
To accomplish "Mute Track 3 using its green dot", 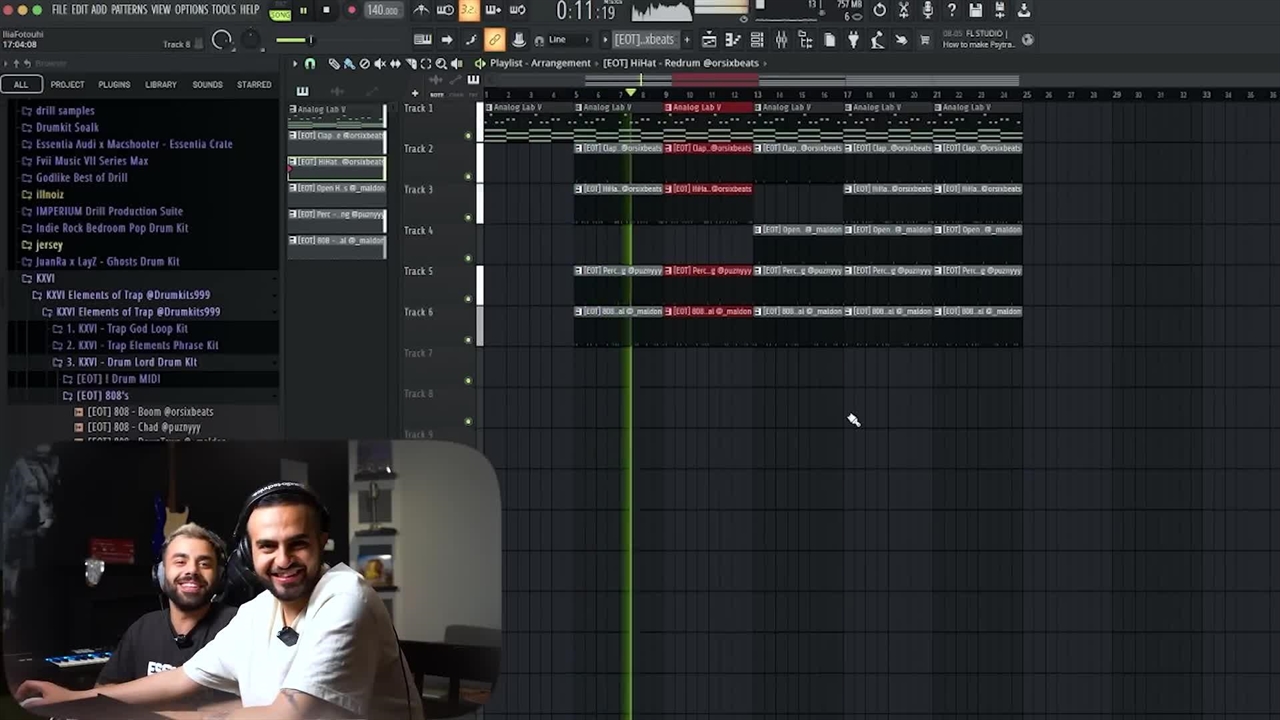I will [x=468, y=218].
